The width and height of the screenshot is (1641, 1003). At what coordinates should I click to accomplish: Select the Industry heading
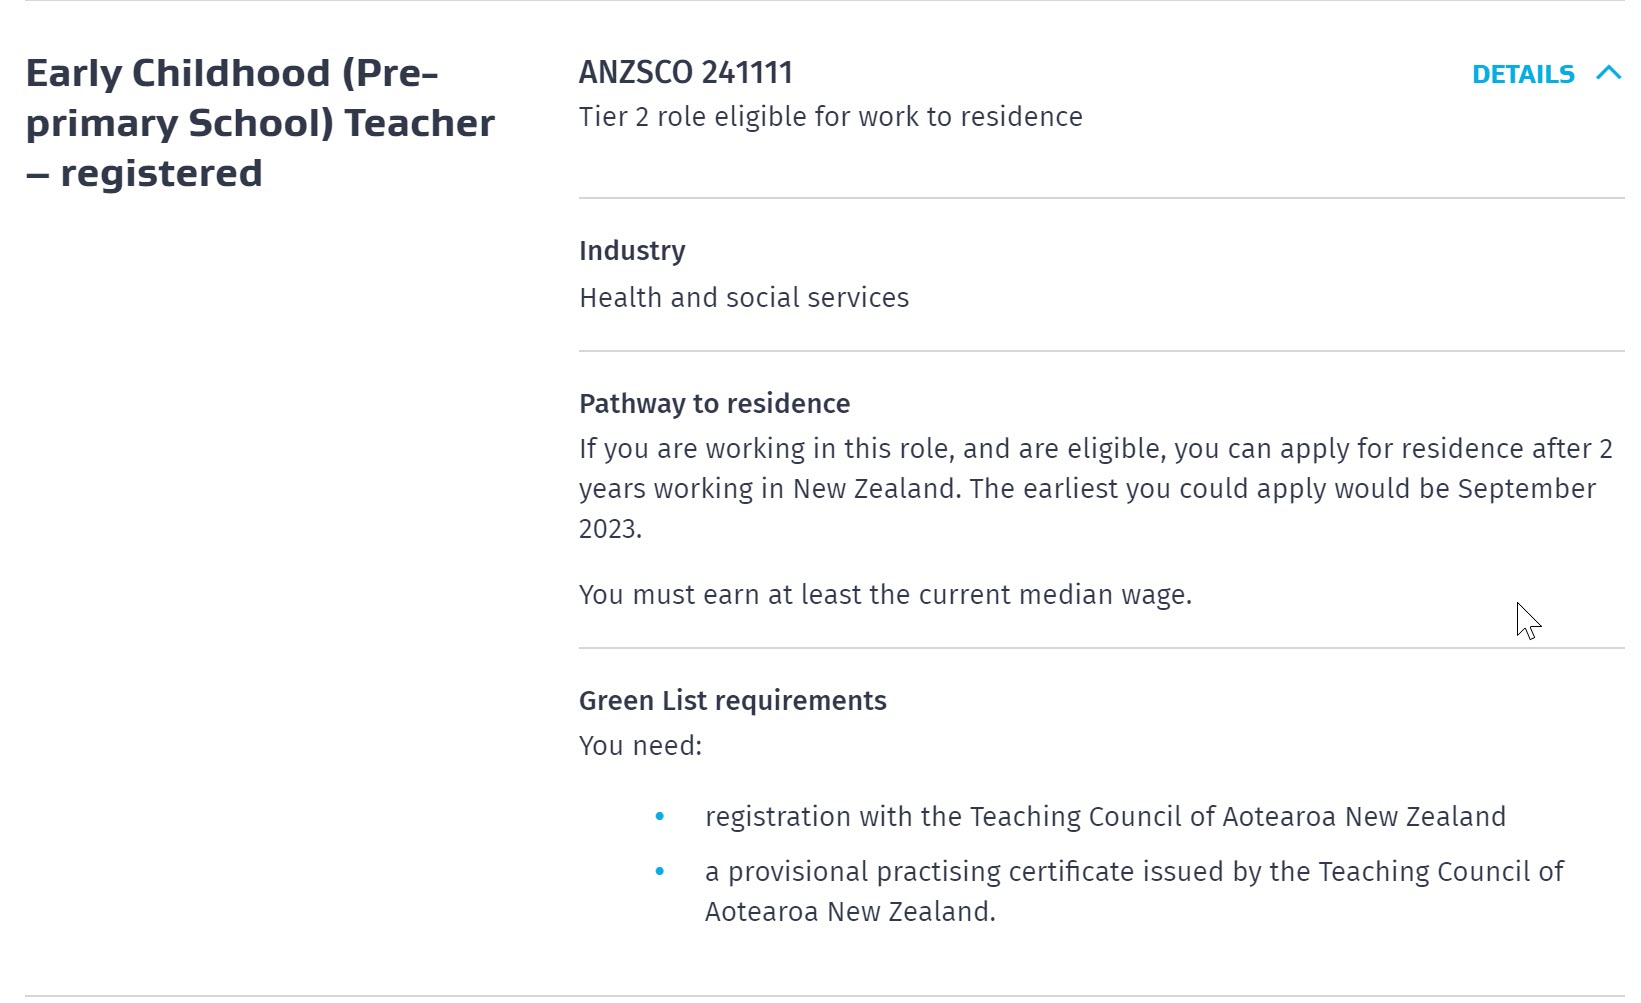click(x=632, y=251)
